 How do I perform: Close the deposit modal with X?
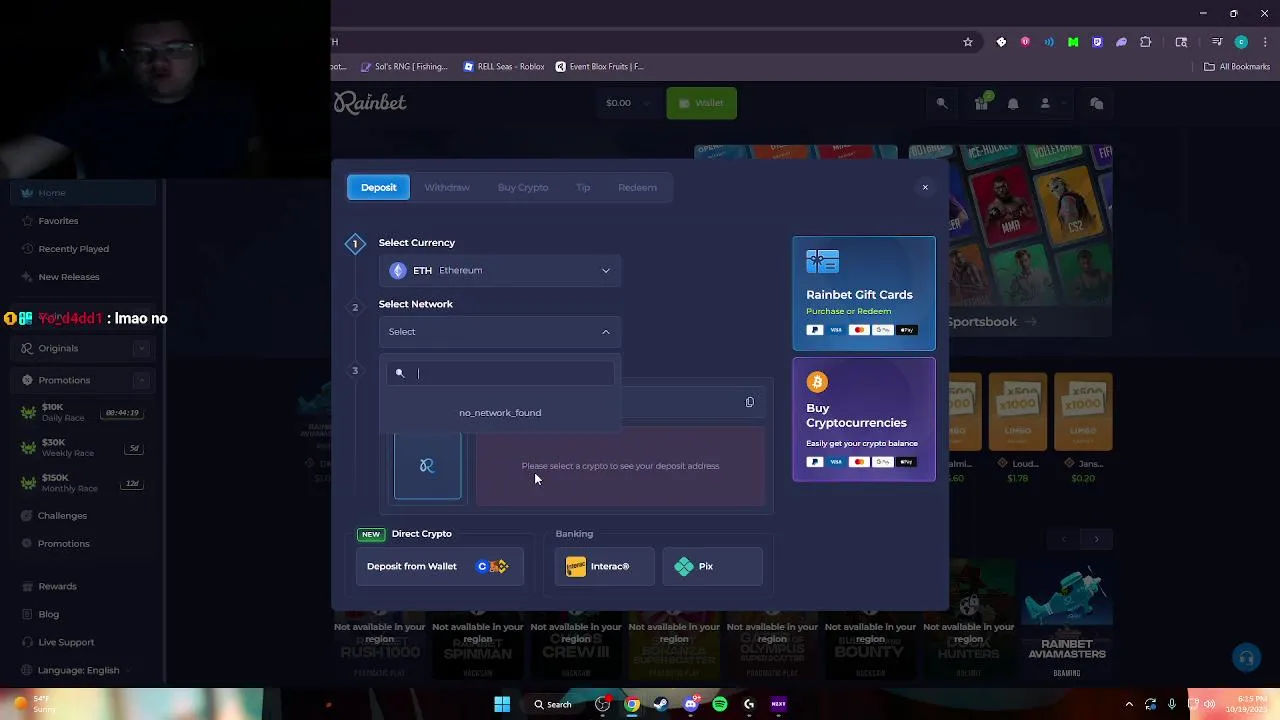pyautogui.click(x=925, y=187)
